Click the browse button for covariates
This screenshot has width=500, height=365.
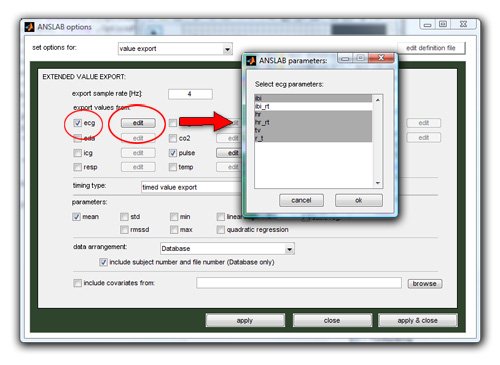(425, 284)
